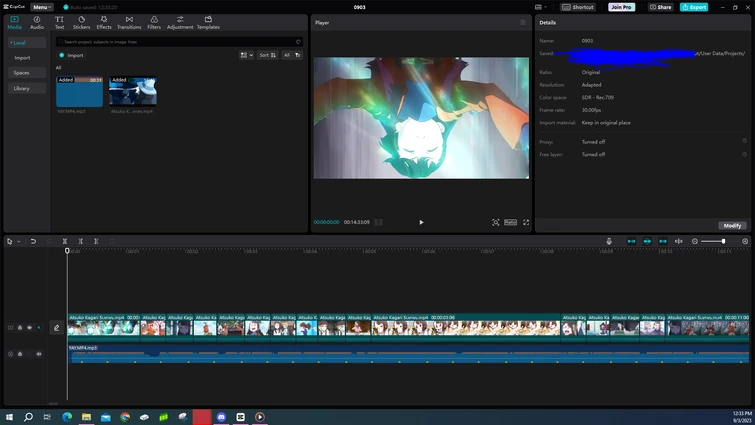755x425 pixels.
Task: Select the Atsuko Kagari video thumbnail in media
Action: [132, 92]
